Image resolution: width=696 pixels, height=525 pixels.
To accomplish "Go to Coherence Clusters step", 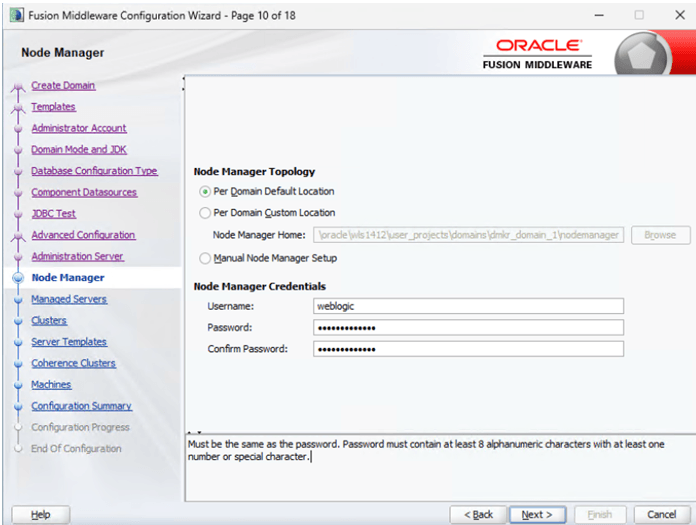I will 73,363.
